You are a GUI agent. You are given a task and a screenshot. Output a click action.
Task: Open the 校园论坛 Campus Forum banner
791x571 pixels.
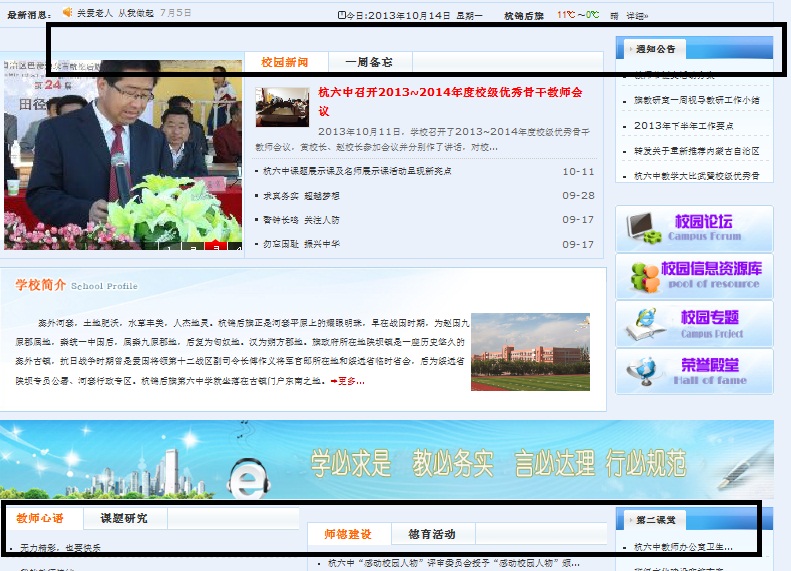click(x=694, y=228)
